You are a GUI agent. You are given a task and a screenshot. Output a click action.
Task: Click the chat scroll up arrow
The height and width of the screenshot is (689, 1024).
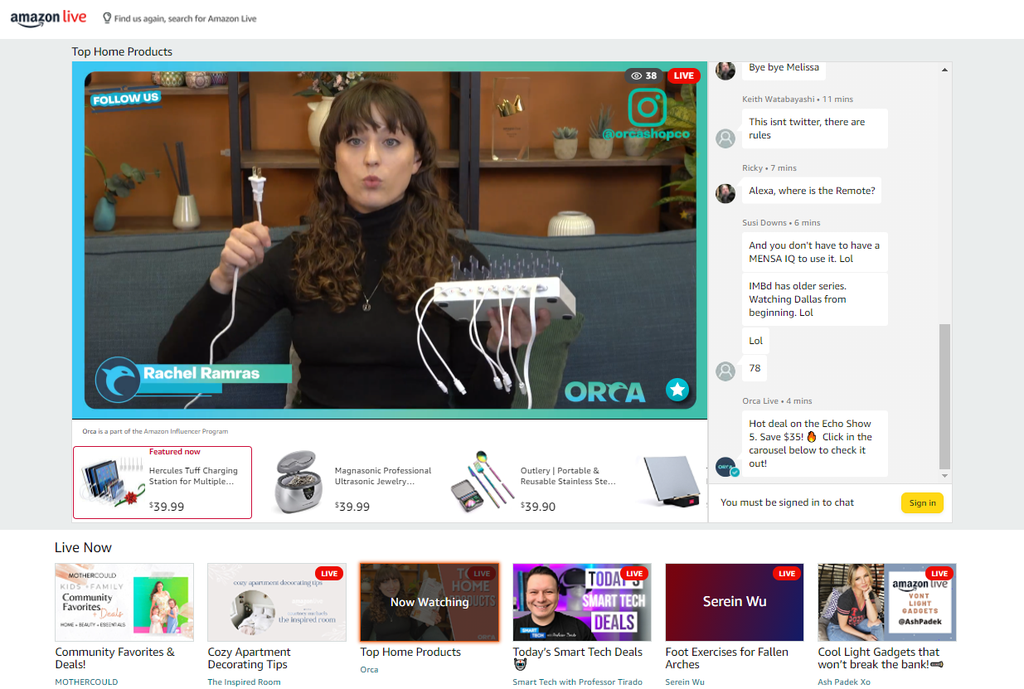pos(944,70)
